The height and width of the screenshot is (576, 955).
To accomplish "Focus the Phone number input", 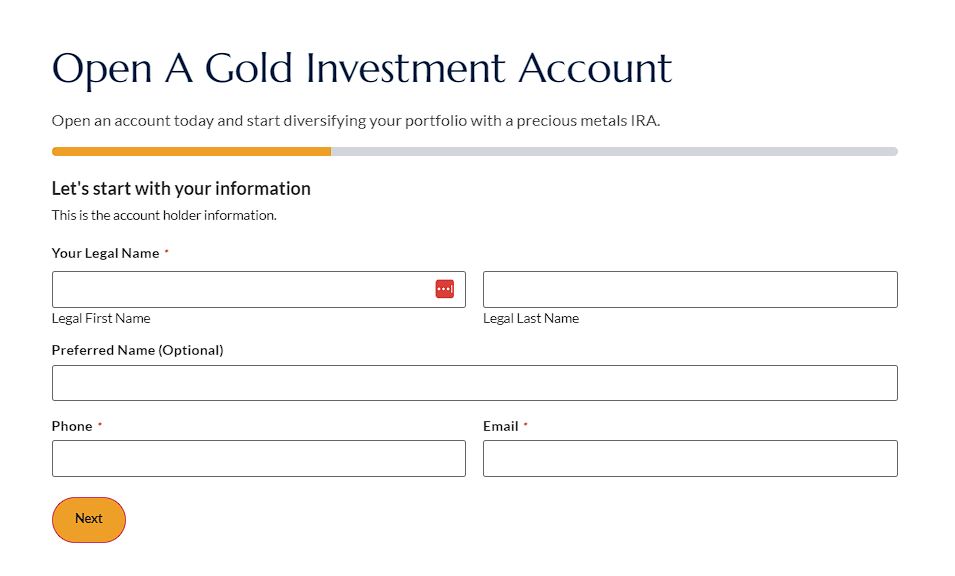I will [259, 458].
